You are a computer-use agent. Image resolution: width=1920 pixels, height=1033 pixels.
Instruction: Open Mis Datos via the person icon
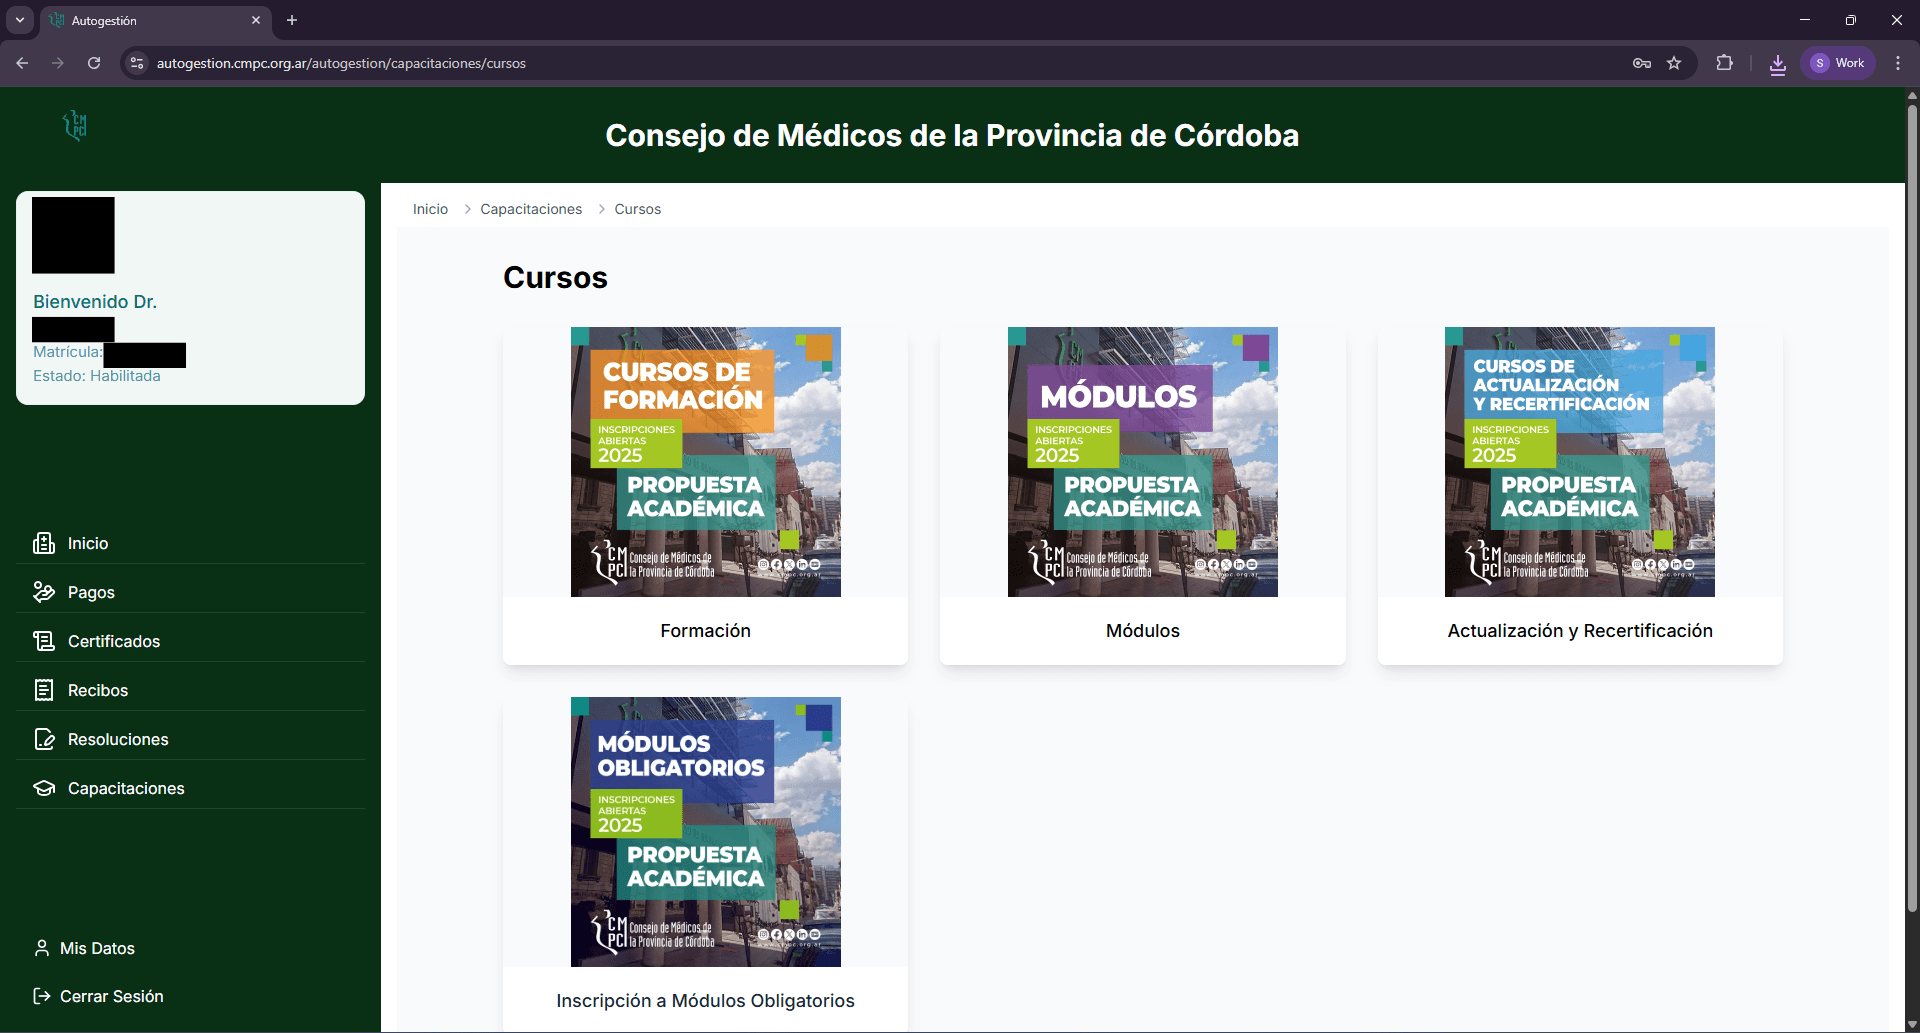click(x=41, y=947)
